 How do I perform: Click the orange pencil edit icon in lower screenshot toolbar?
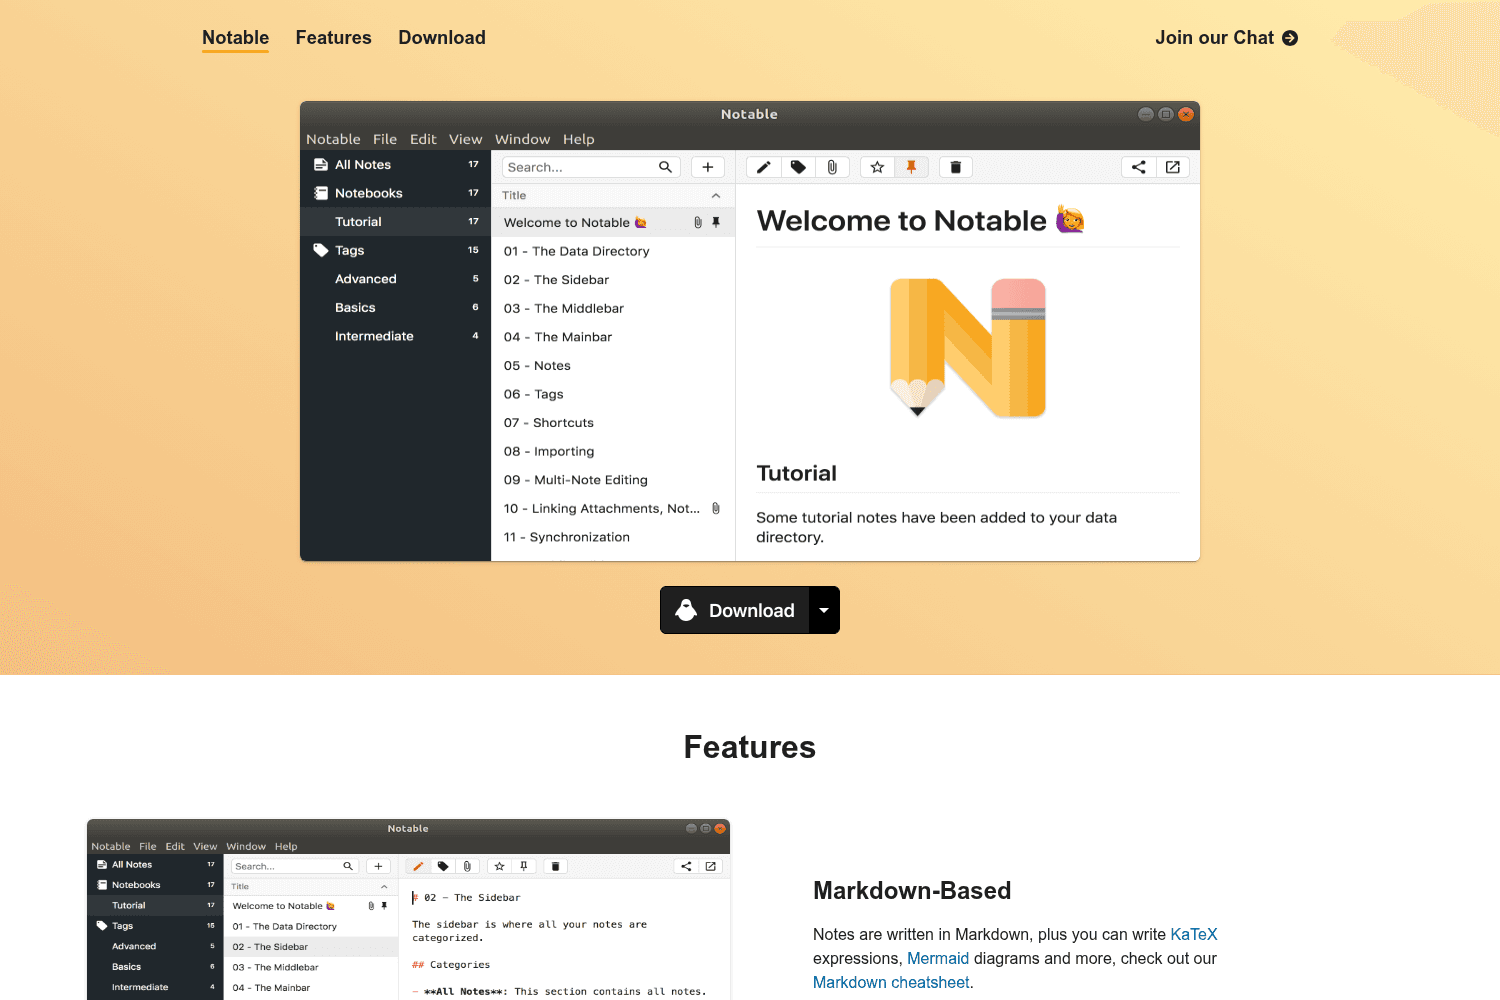(418, 866)
